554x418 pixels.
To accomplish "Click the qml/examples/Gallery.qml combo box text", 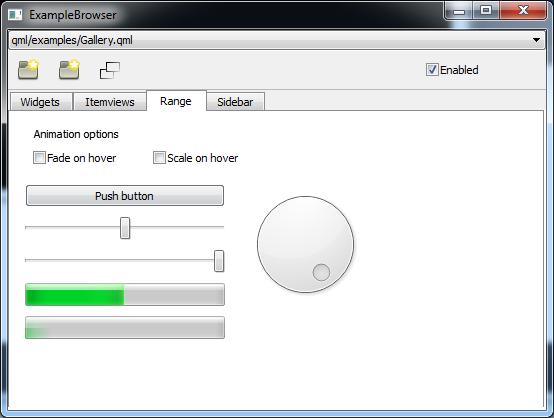I will pyautogui.click(x=72, y=40).
